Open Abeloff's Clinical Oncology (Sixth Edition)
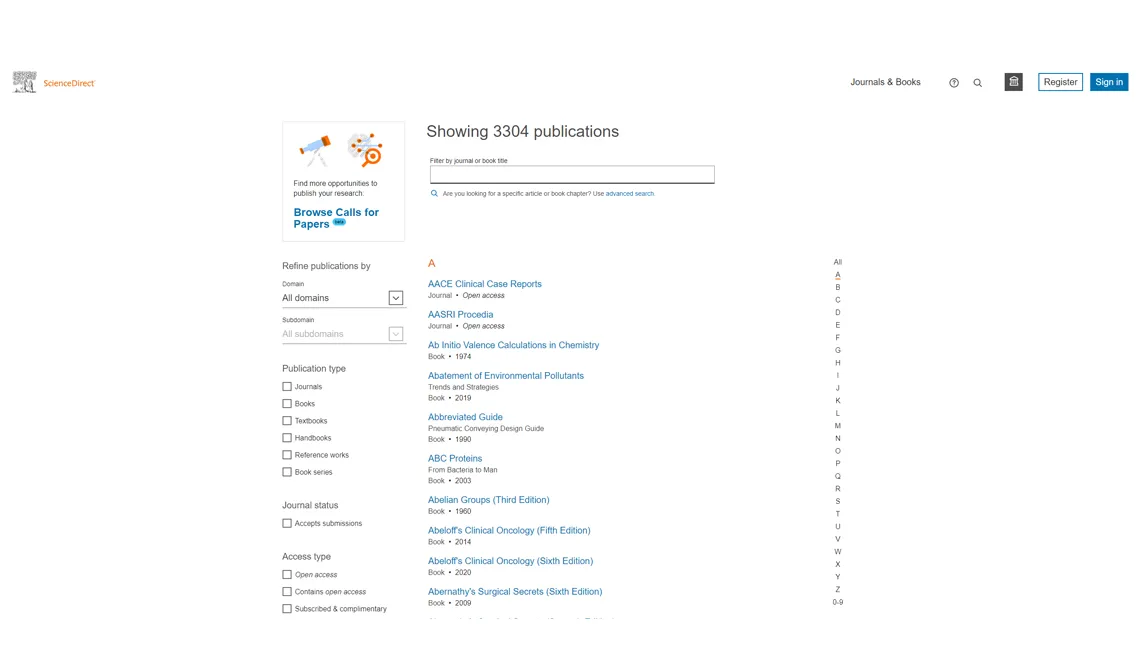This screenshot has width=1140, height=670. click(x=510, y=561)
